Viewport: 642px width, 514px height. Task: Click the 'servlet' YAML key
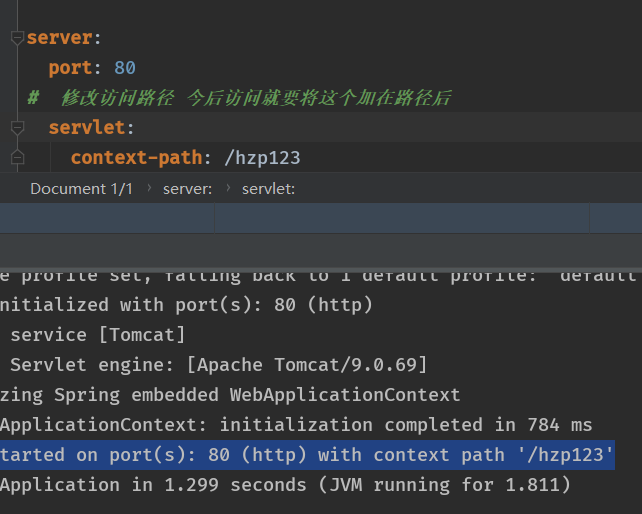pyautogui.click(x=86, y=128)
